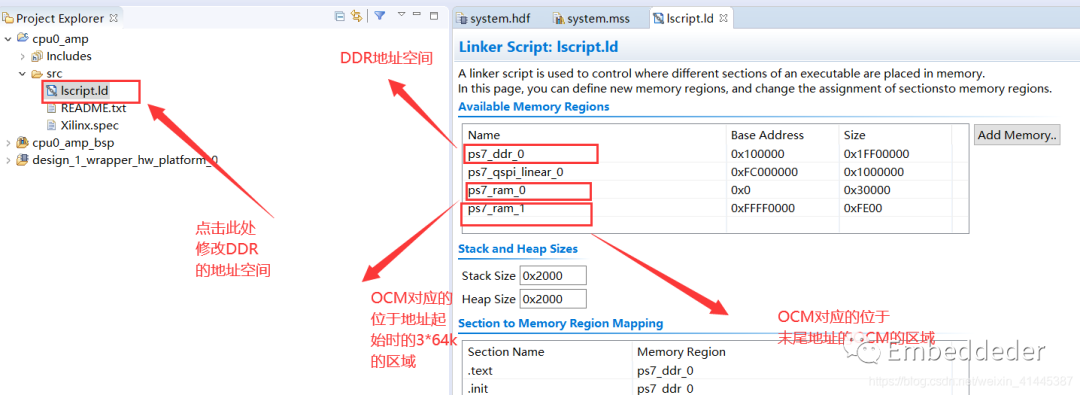Screen dimensions: 1080x395
Task: Click the Xilinx.spec file icon
Action: (52, 125)
